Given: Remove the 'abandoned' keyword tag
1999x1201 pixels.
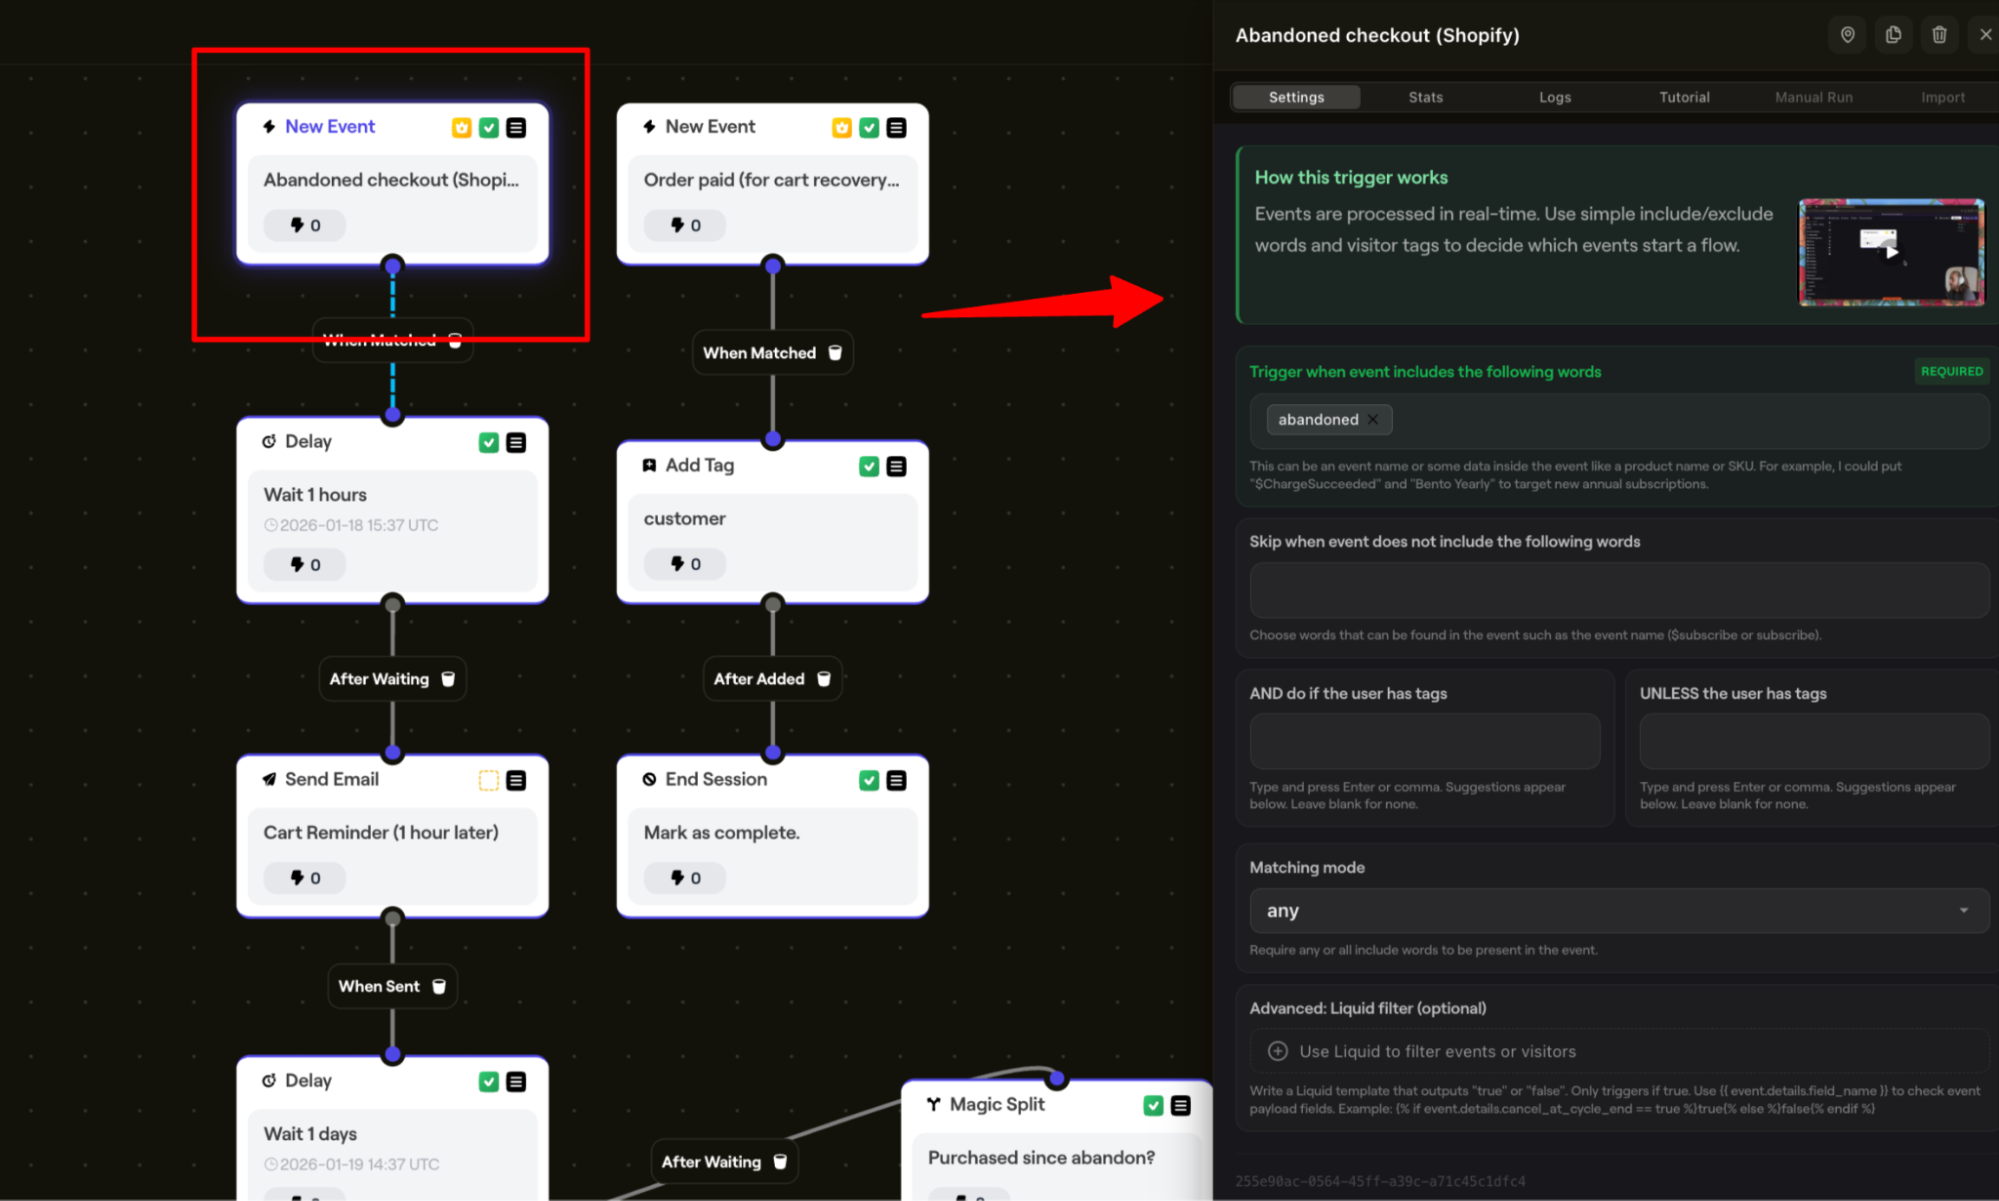Looking at the screenshot, I should coord(1373,420).
